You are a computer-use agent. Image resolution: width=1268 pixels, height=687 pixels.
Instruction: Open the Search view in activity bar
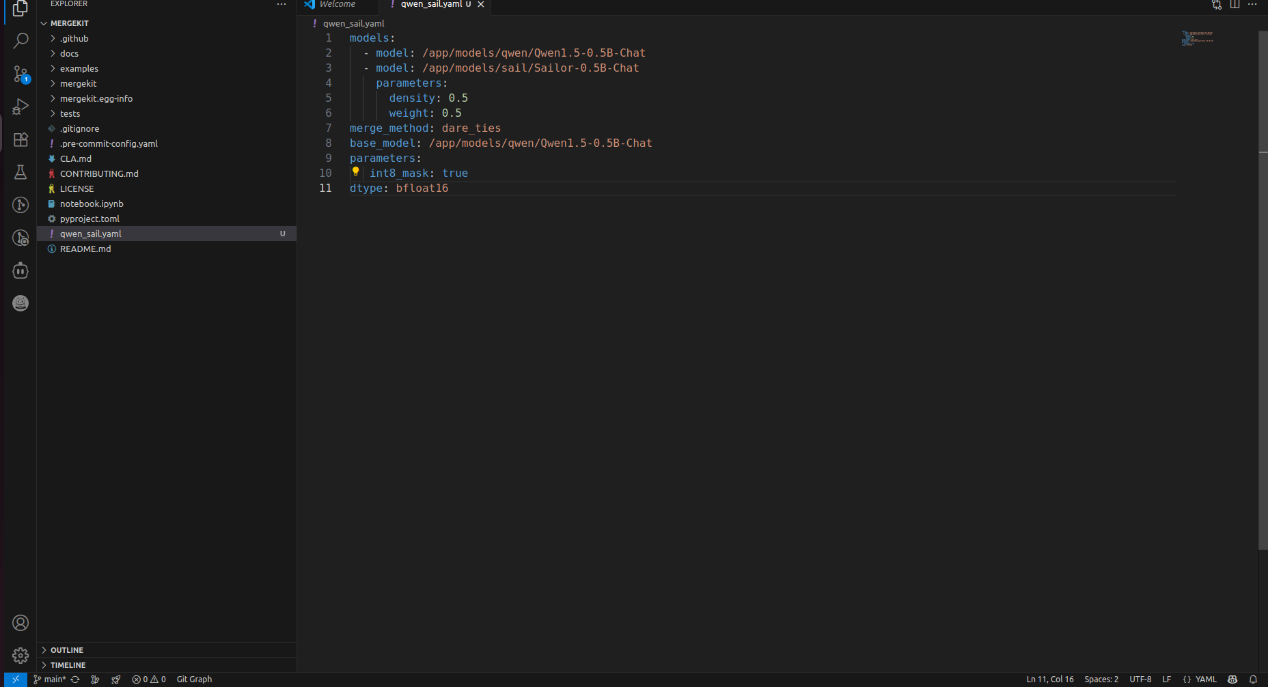tap(20, 41)
